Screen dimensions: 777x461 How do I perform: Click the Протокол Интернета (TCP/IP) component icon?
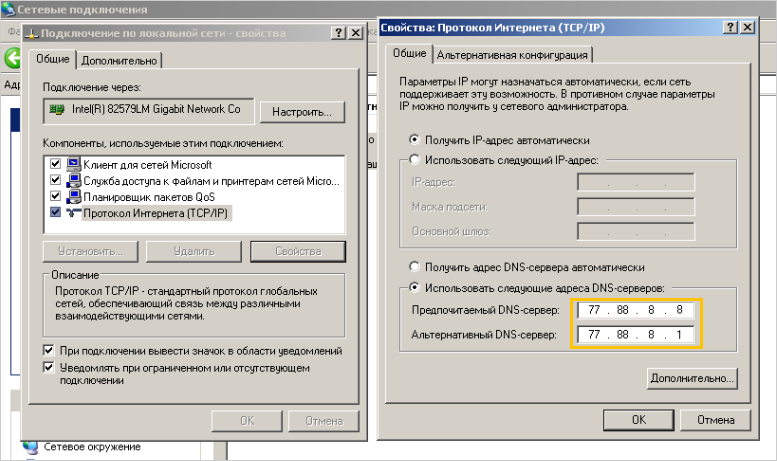coord(73,213)
